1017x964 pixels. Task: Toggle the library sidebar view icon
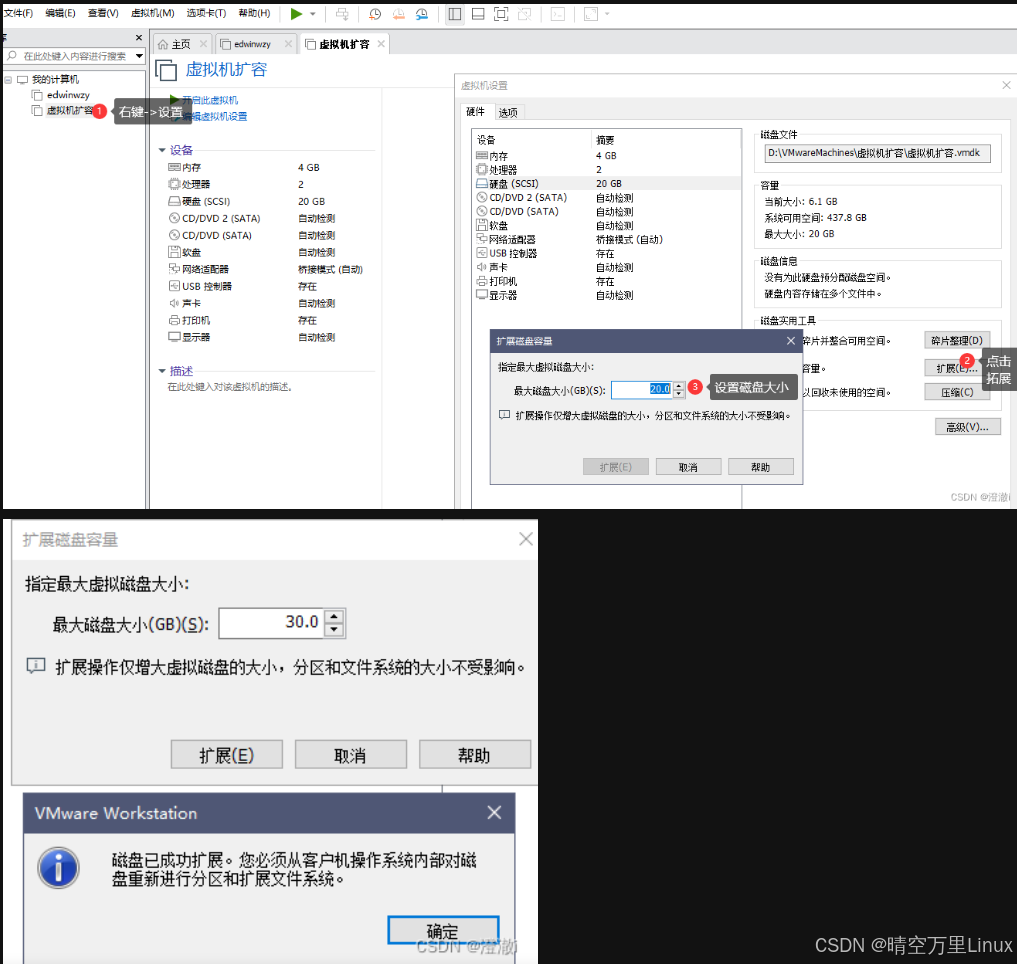click(x=455, y=14)
